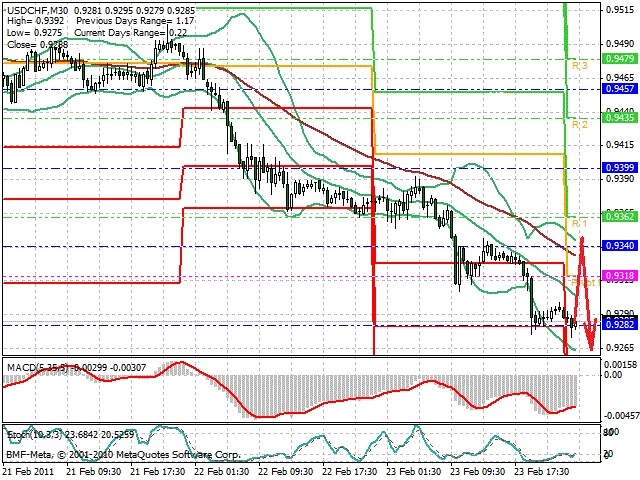Click the 21 Feb 17:30 time marker
640x480 pixels.
tap(158, 471)
